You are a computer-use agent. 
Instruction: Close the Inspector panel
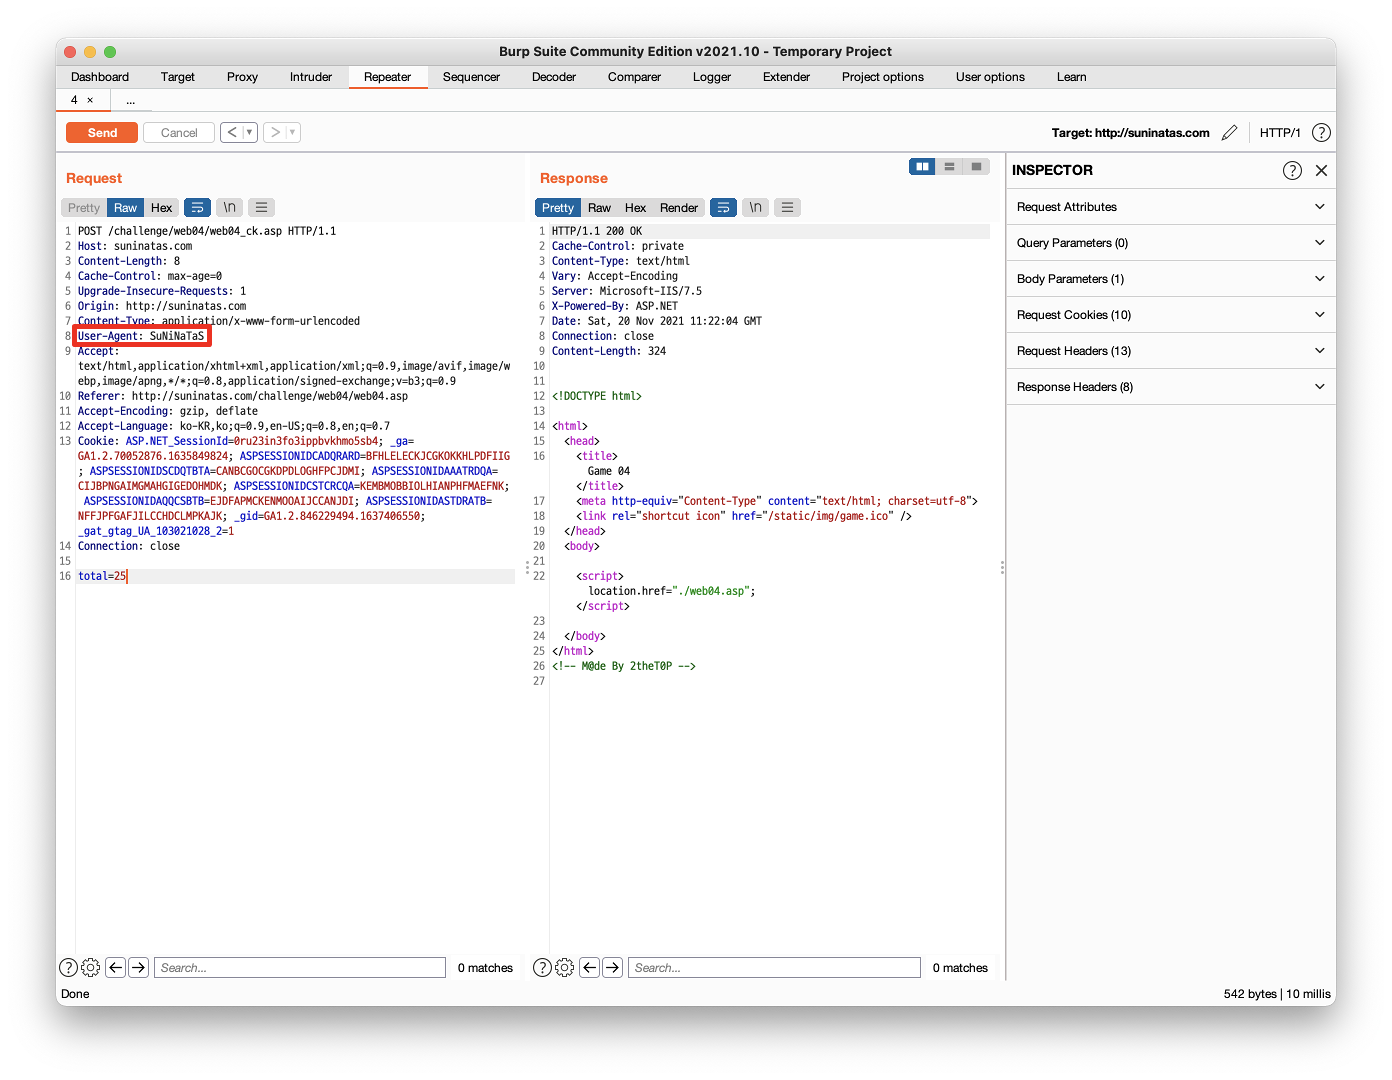(1321, 170)
